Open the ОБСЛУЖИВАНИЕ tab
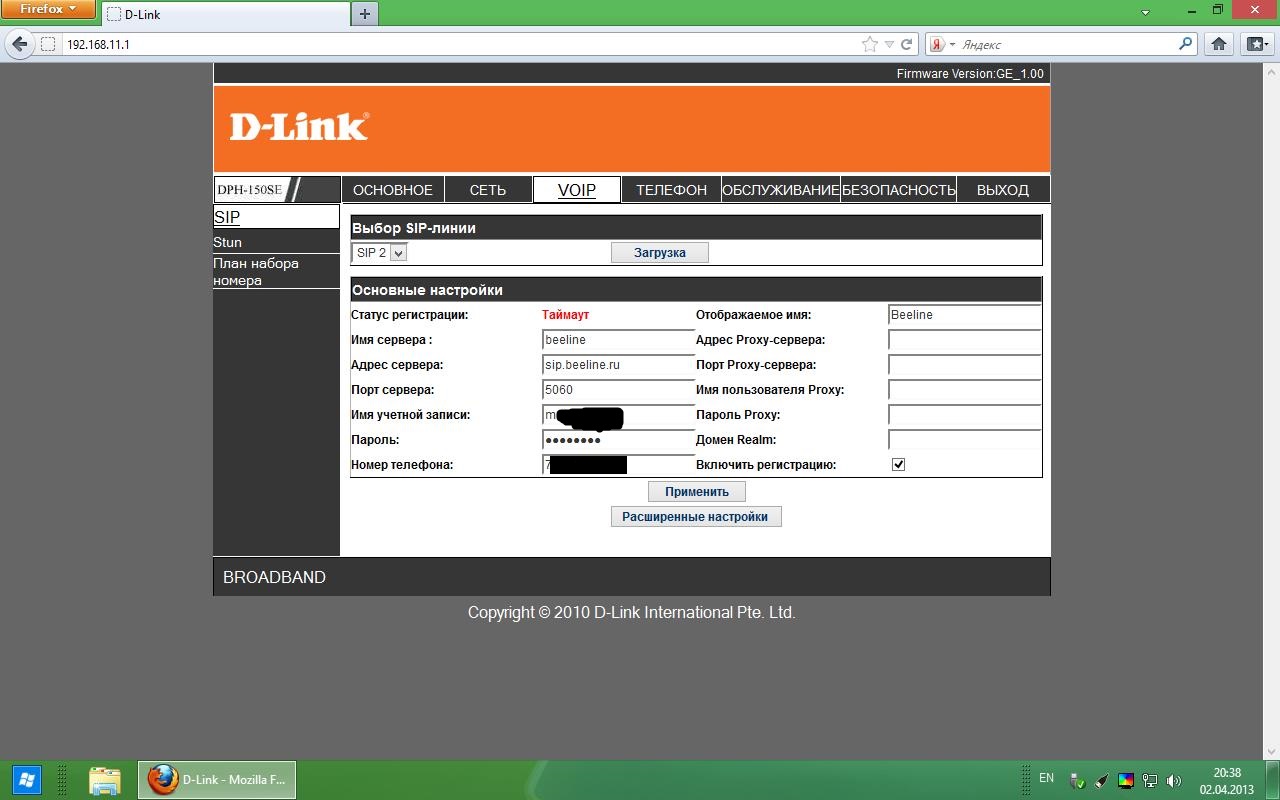The image size is (1280, 800). click(781, 190)
